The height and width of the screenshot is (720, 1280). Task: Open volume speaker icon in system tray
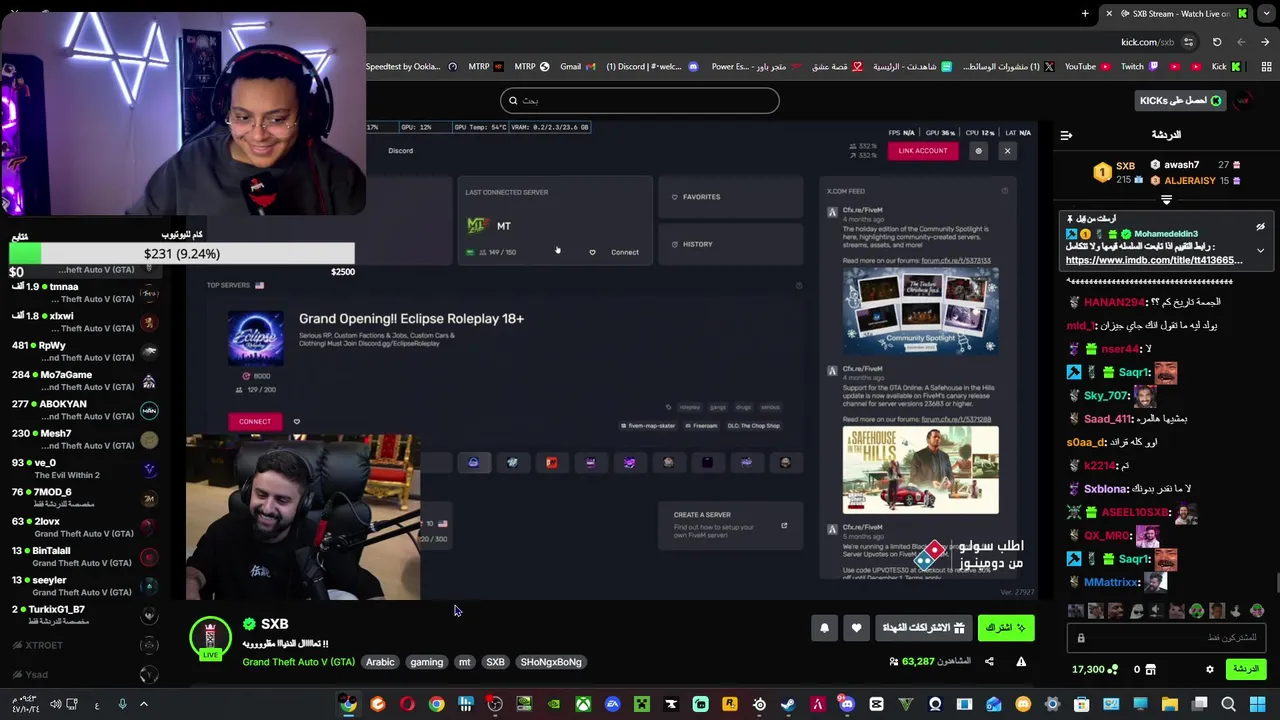click(x=56, y=704)
